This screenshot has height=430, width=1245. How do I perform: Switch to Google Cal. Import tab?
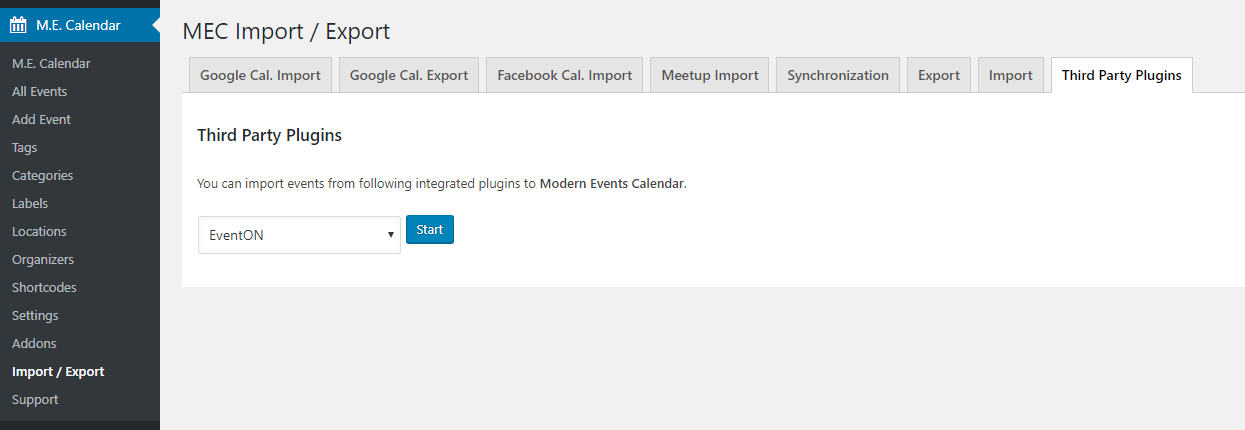260,75
